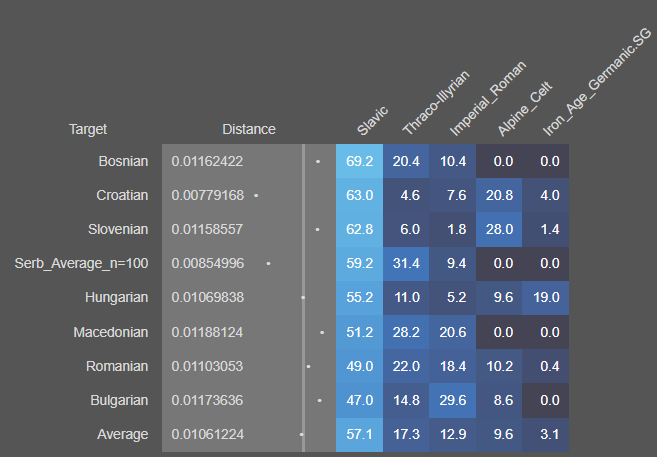The image size is (657, 457).
Task: Click the Distance column header
Action: pyautogui.click(x=249, y=129)
